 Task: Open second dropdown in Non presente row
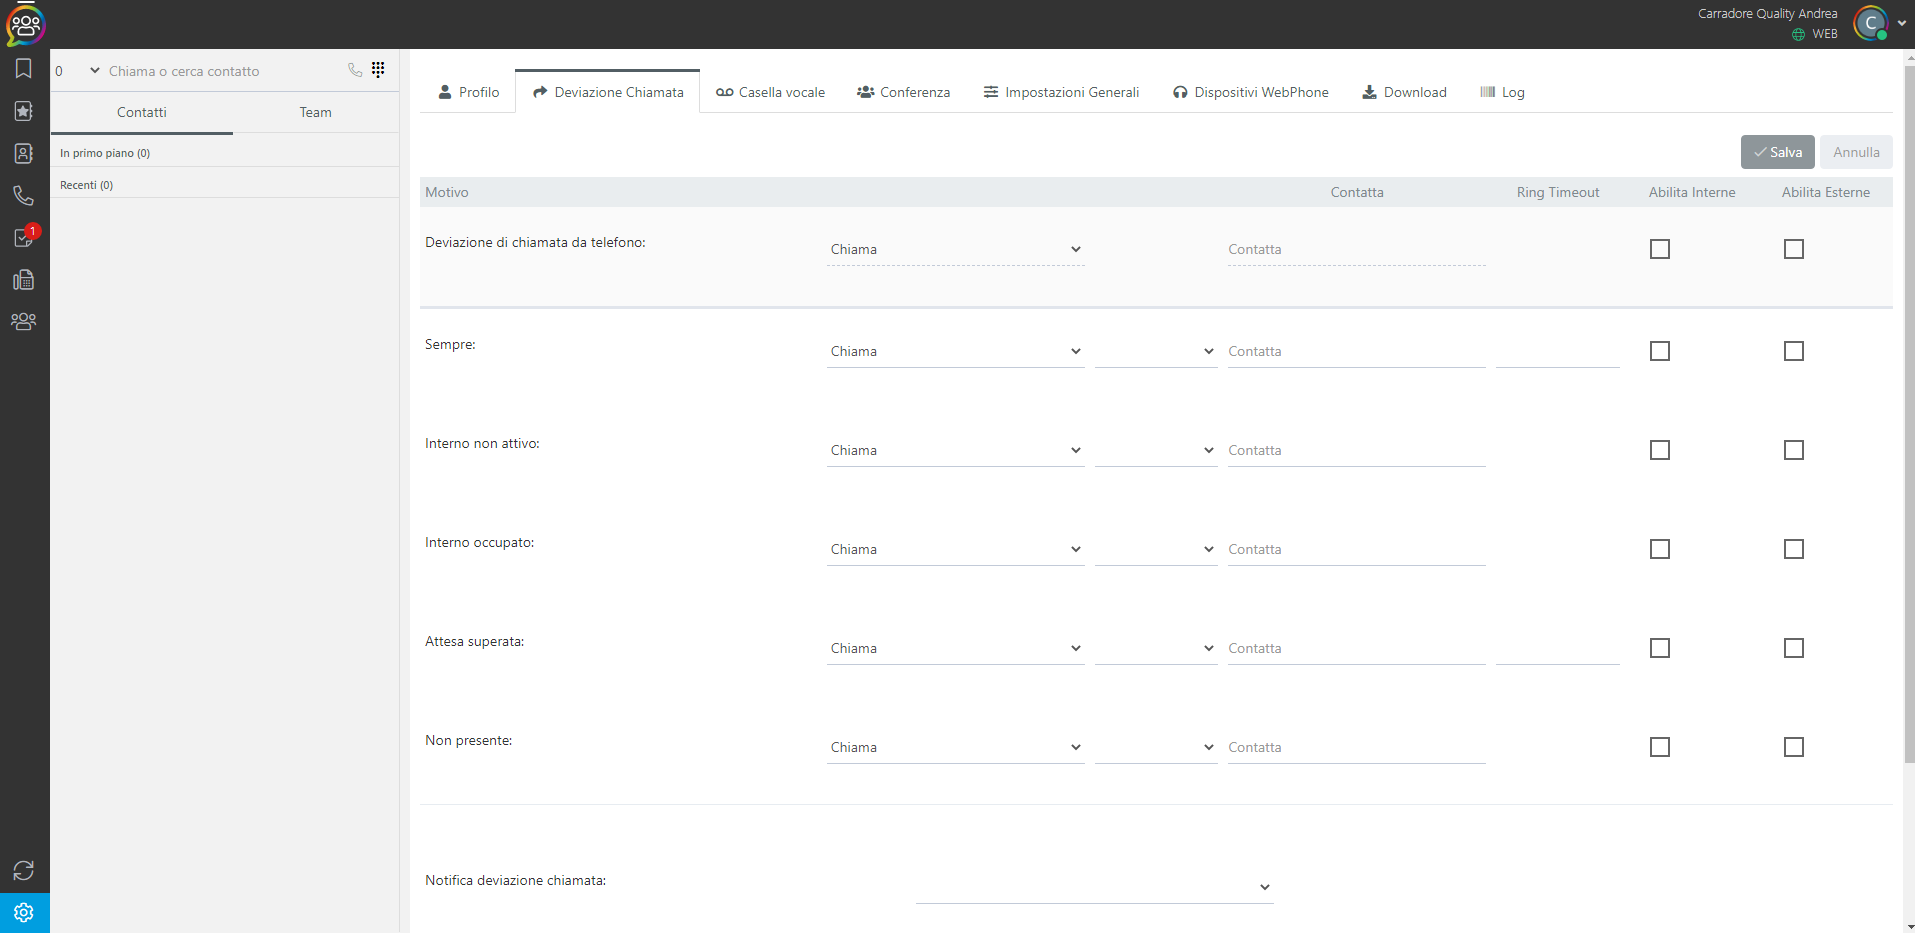[x=1156, y=747]
